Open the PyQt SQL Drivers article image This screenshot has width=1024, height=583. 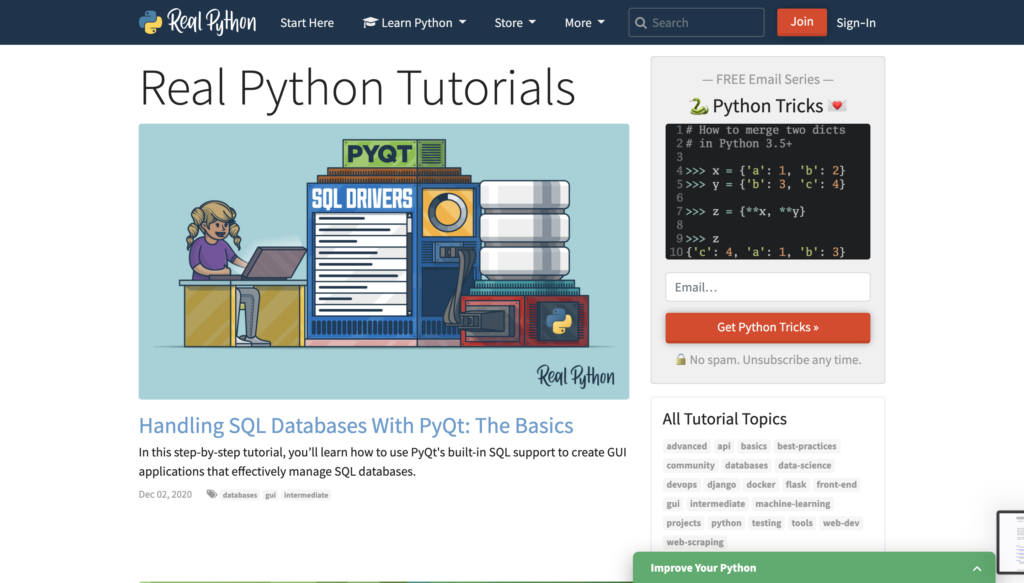pos(383,261)
